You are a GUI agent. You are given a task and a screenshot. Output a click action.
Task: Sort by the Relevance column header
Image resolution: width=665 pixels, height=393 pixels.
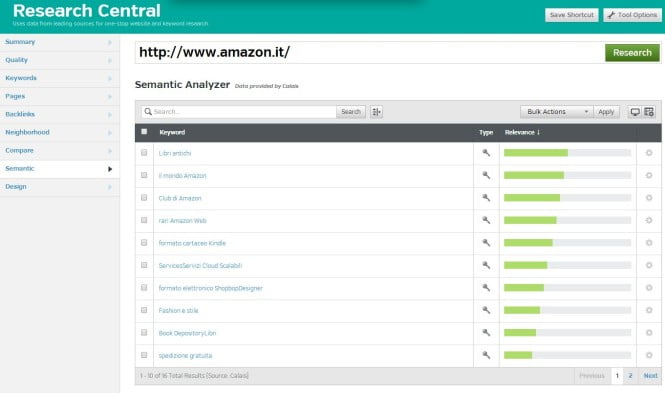[x=522, y=132]
